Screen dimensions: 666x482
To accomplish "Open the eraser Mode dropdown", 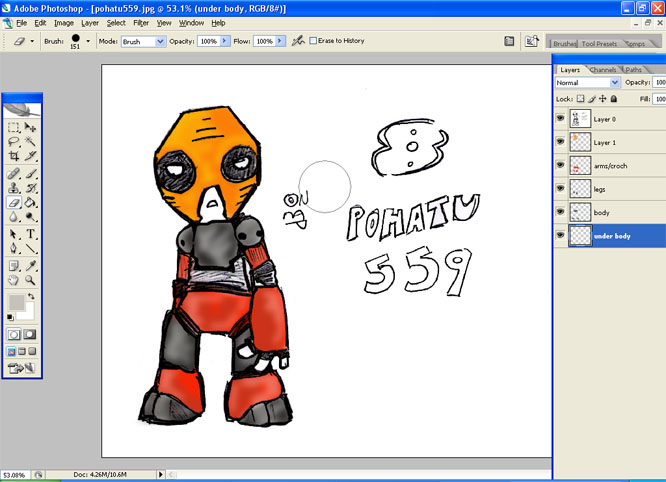I will tap(144, 42).
